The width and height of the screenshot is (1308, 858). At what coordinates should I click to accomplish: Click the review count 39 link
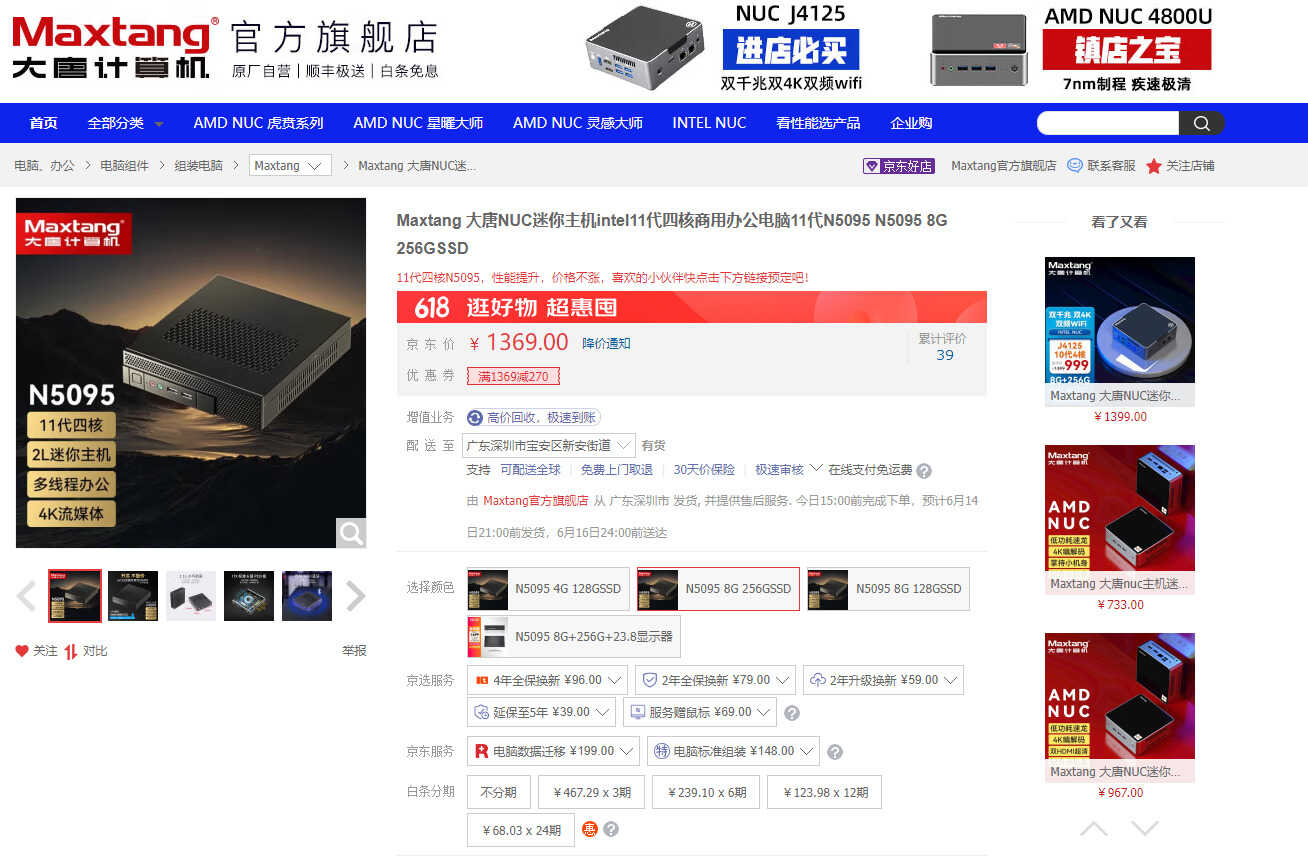(x=944, y=355)
